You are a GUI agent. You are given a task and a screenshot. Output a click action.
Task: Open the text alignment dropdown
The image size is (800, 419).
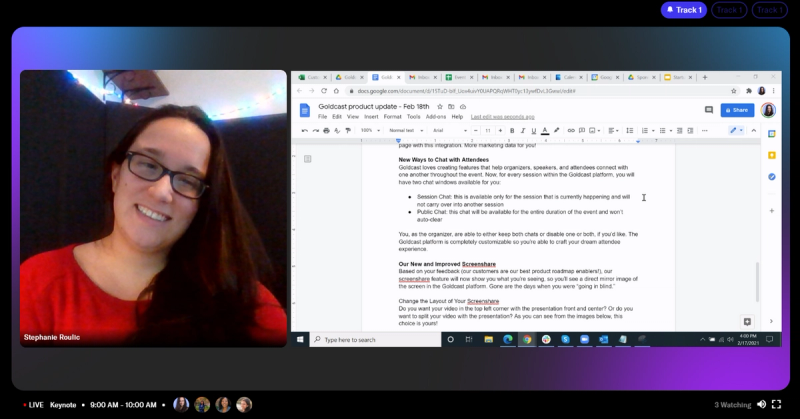click(614, 131)
